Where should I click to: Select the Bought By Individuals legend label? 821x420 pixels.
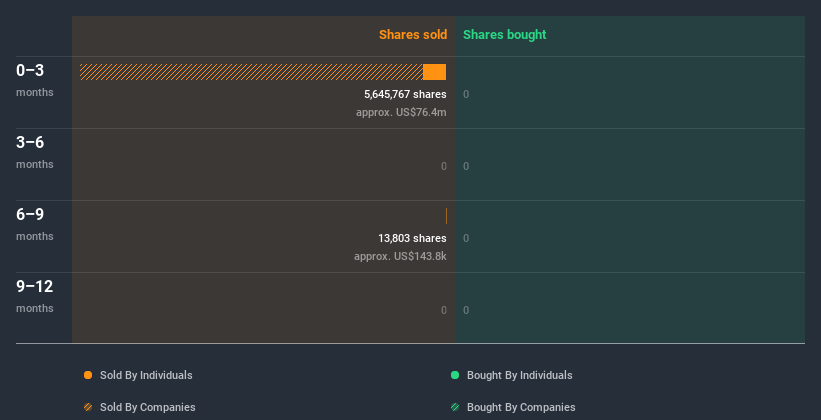point(519,375)
